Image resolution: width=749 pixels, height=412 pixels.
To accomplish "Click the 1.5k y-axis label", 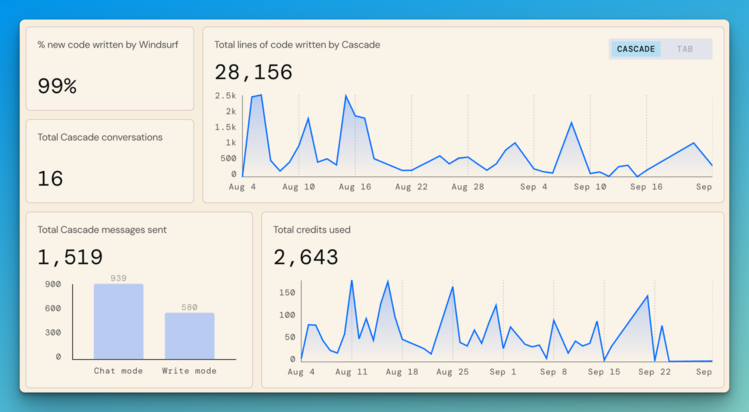I will [x=225, y=127].
